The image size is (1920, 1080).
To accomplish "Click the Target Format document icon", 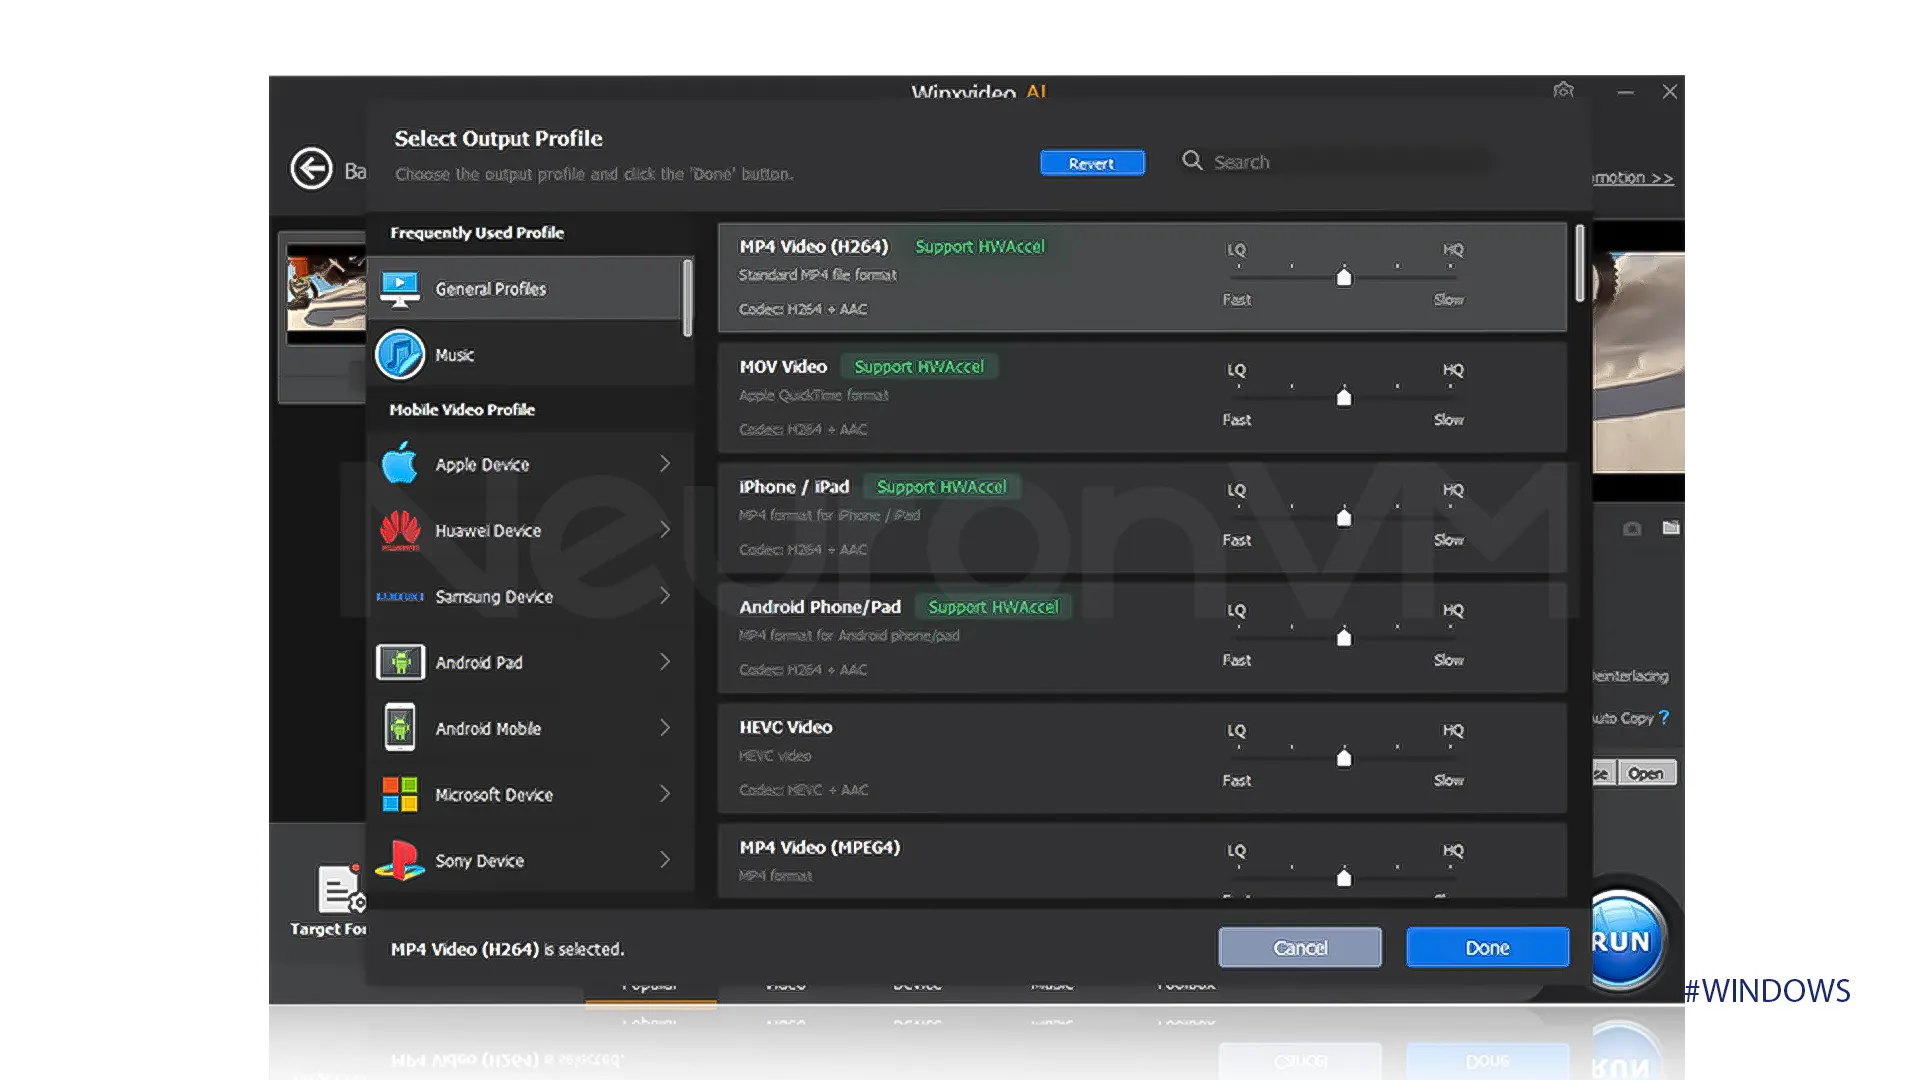I will click(341, 889).
